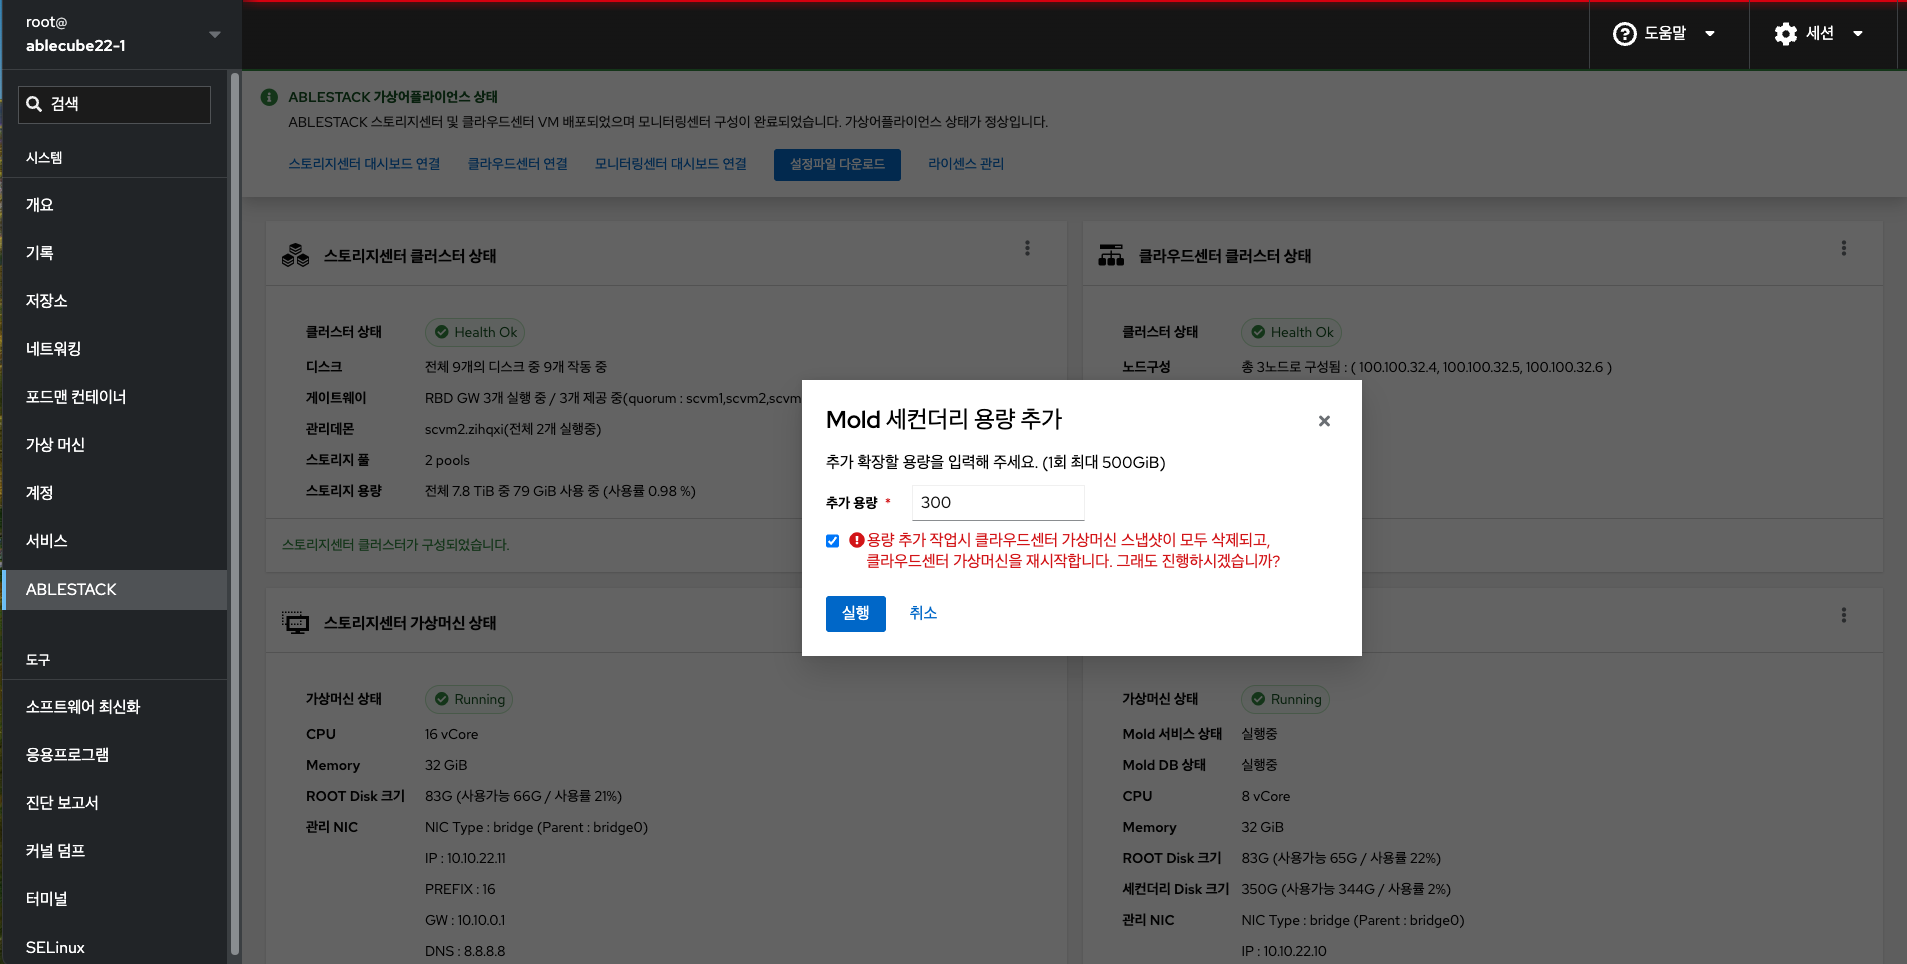Click the 추가 용량 input field
The image size is (1907, 964).
click(x=998, y=503)
